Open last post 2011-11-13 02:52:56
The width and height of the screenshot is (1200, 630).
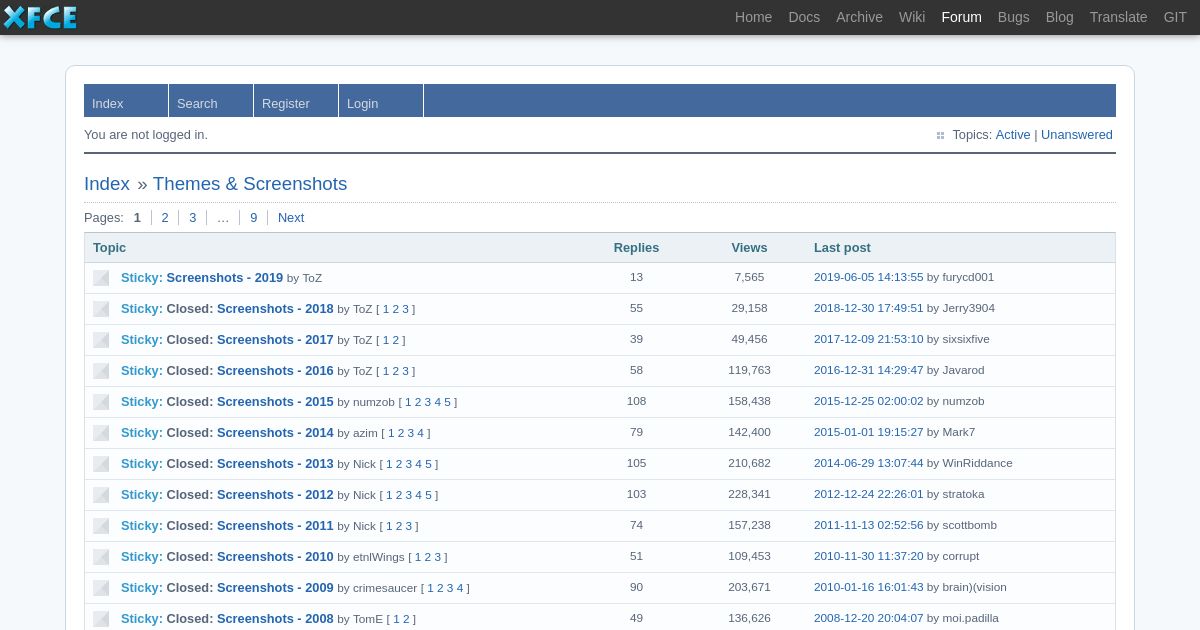tap(868, 525)
